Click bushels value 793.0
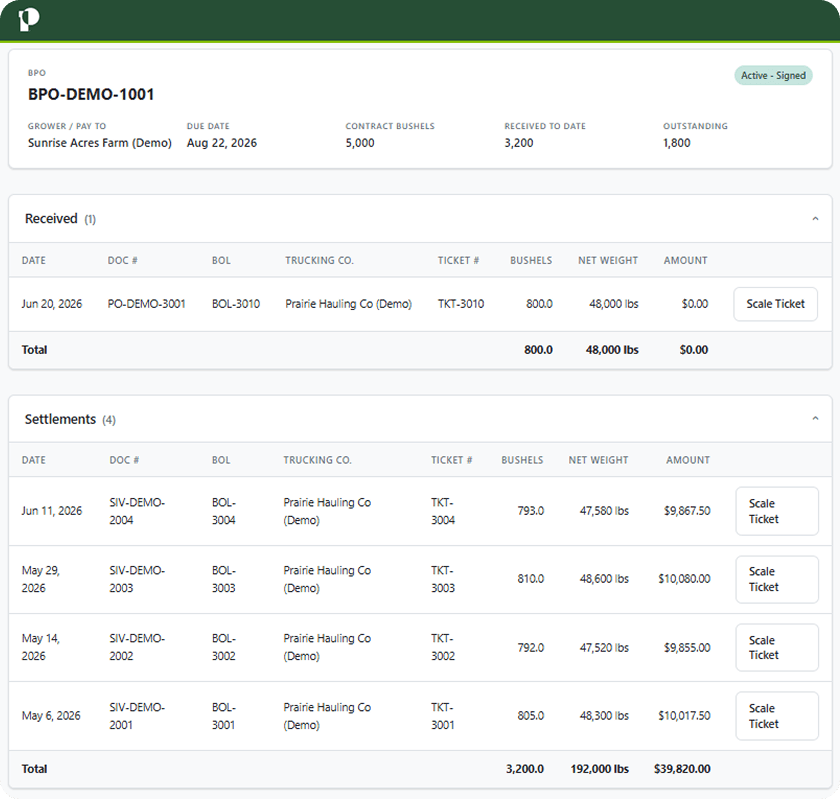840x799 pixels. pos(530,511)
